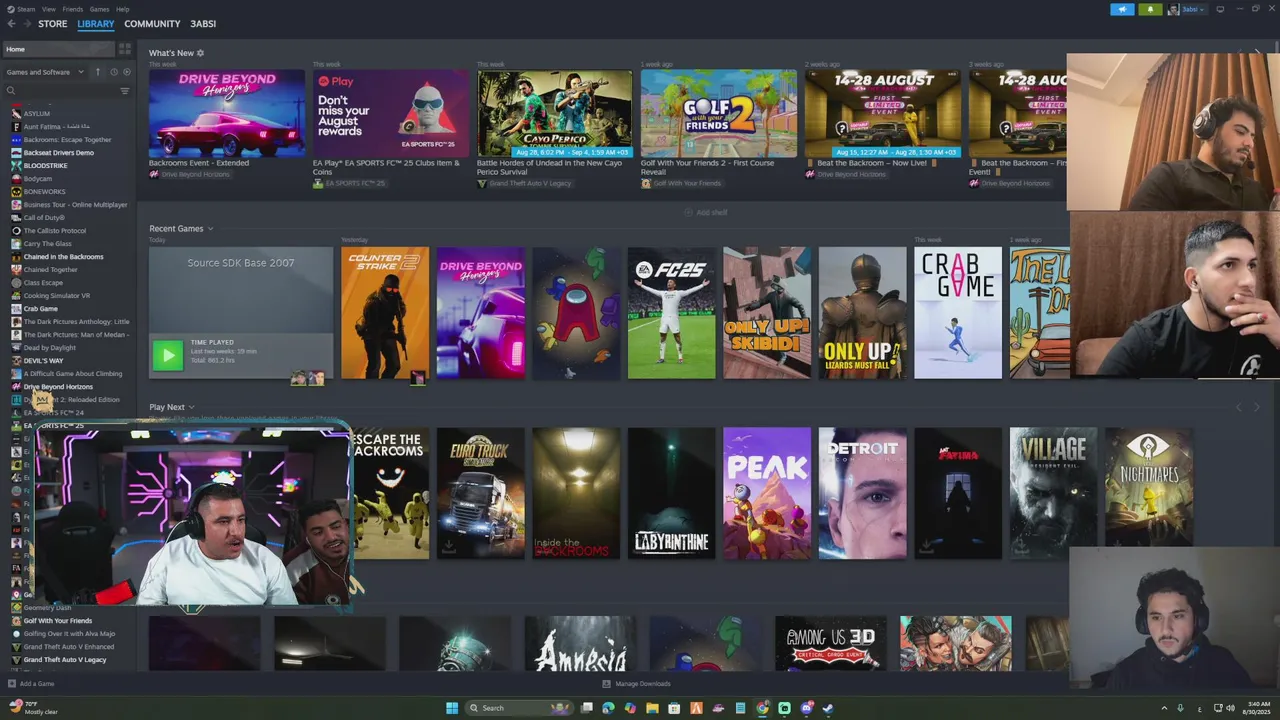The width and height of the screenshot is (1280, 720).
Task: Click the Big Picture mode icon
Action: (1220, 9)
